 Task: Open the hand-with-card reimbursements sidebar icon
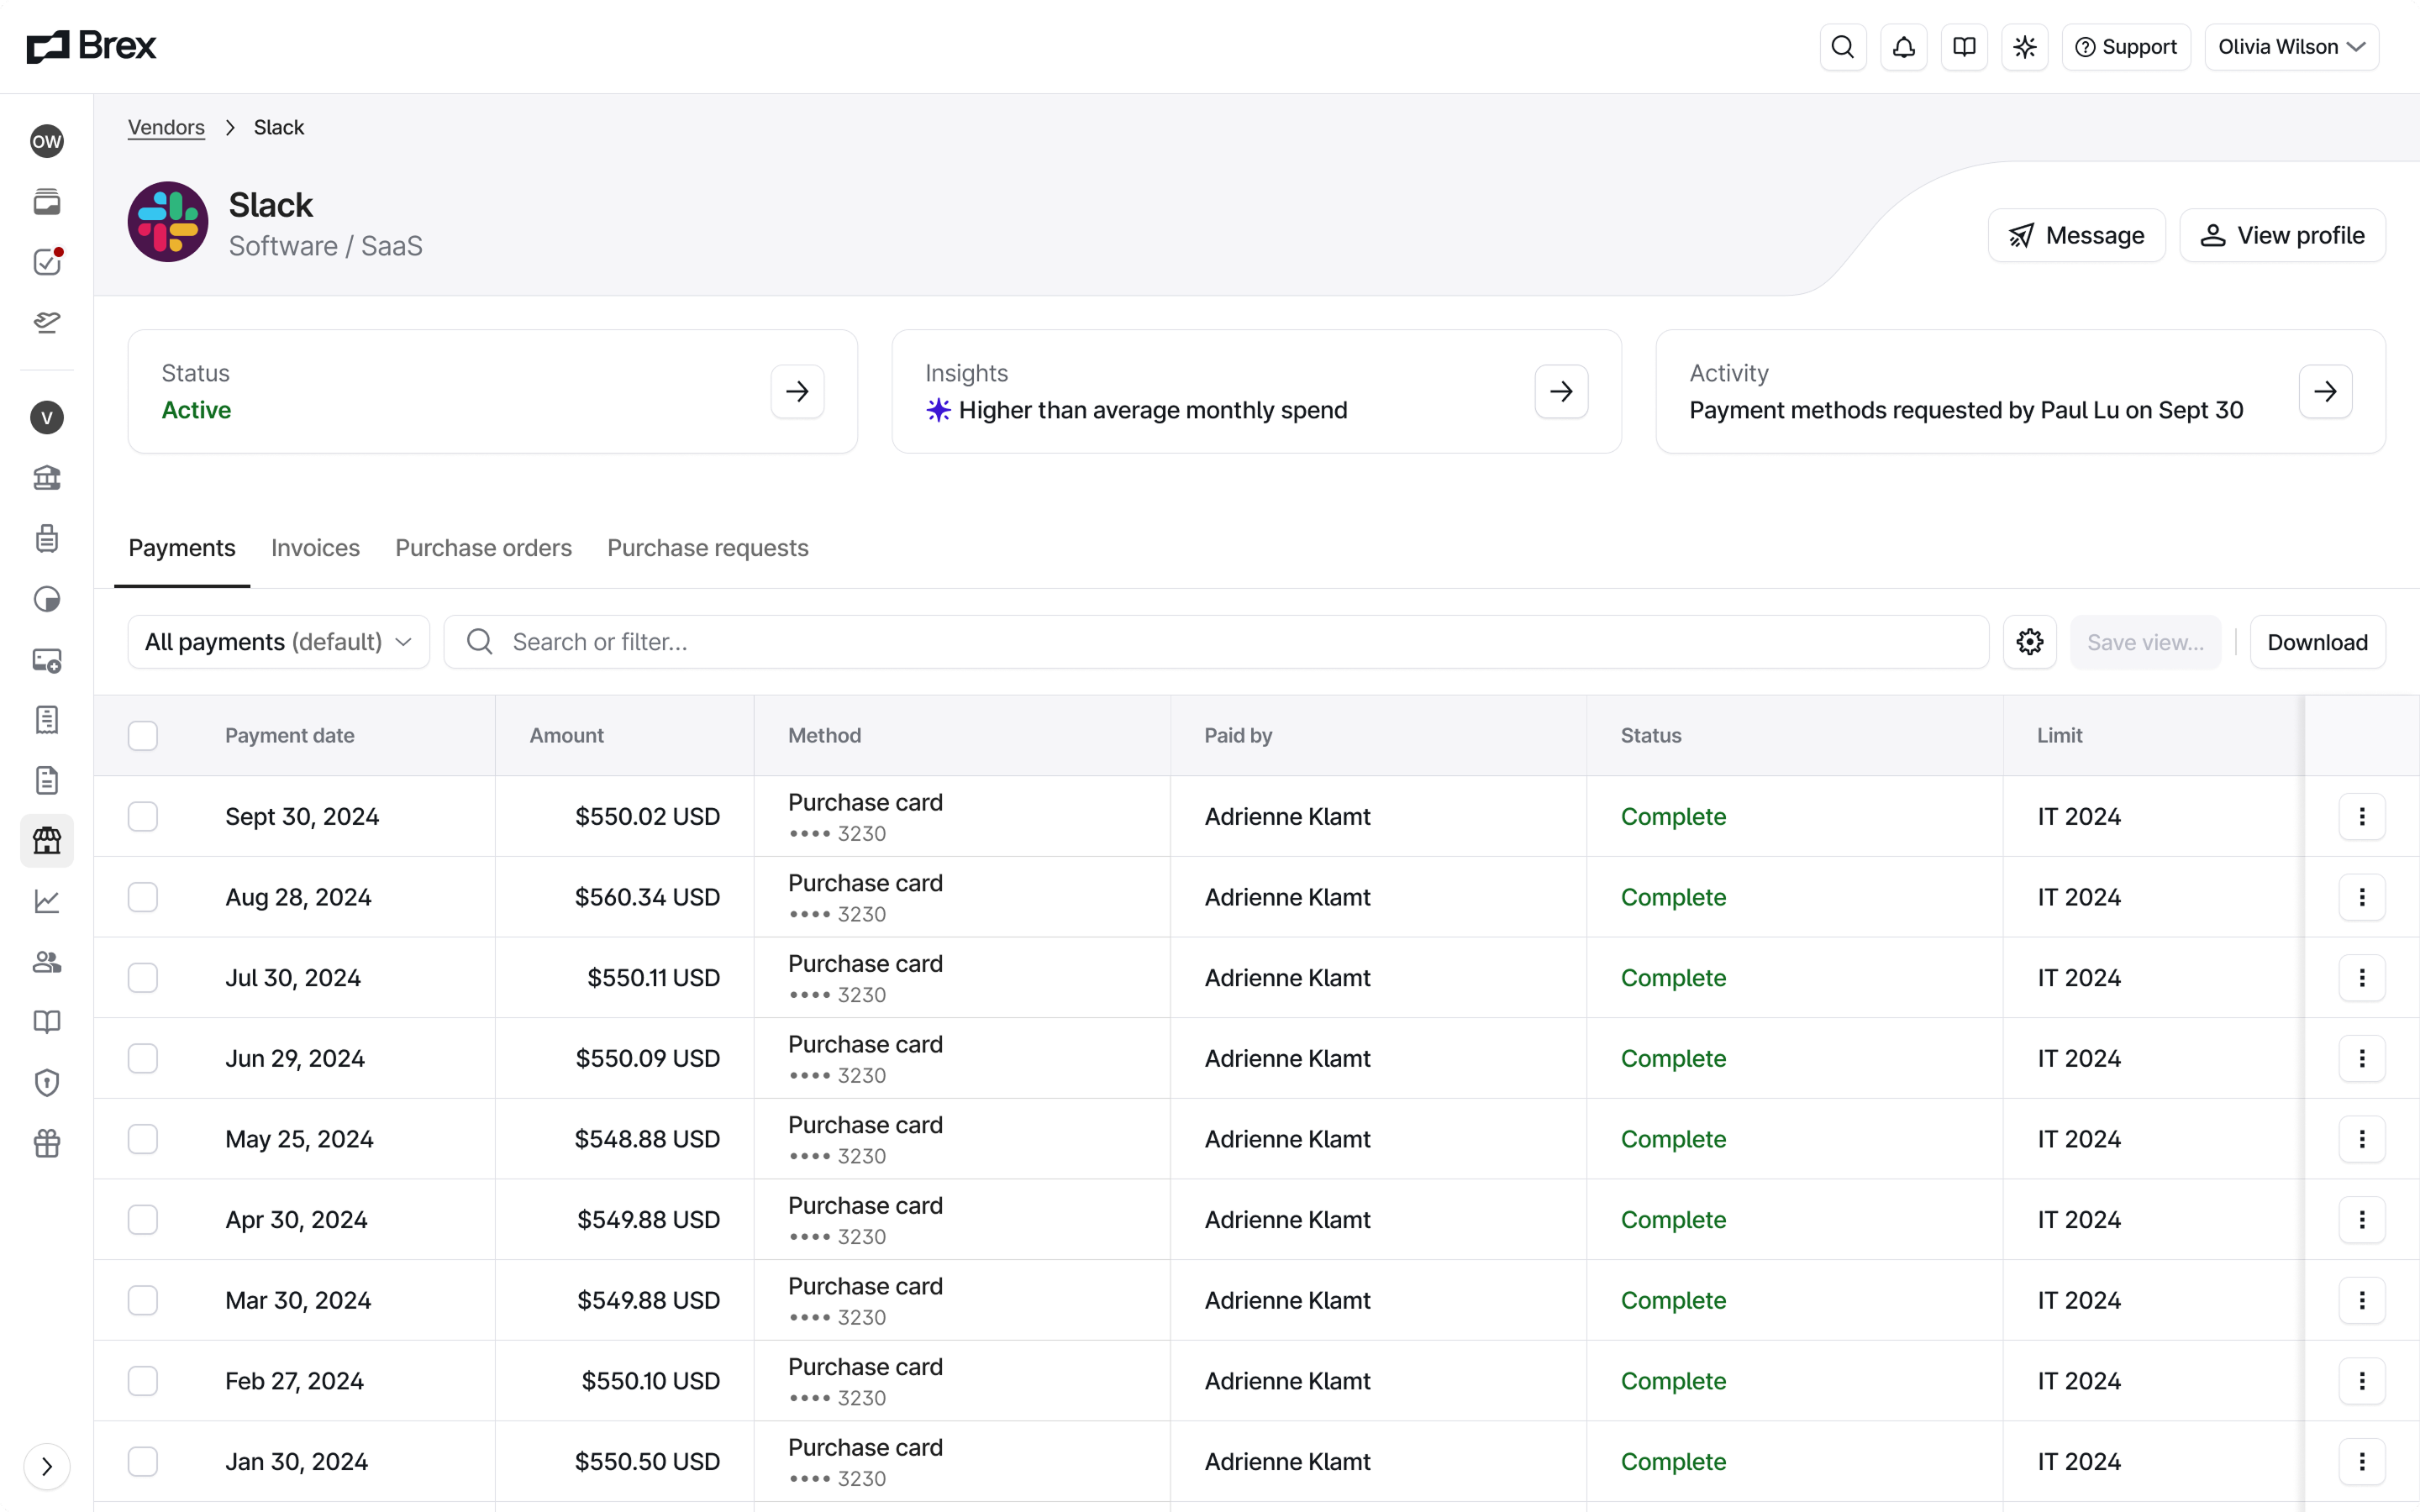(47, 322)
